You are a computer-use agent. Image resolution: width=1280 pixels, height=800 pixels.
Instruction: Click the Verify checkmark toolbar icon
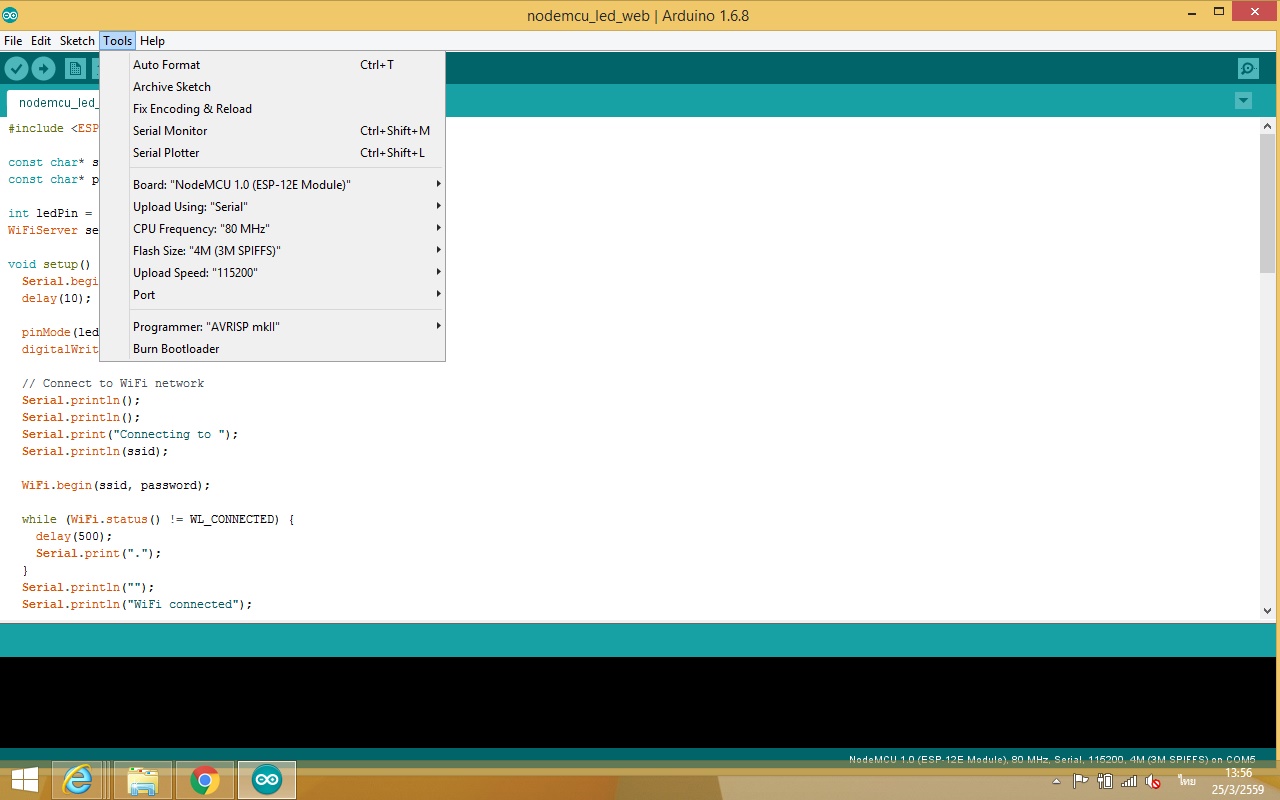16,68
